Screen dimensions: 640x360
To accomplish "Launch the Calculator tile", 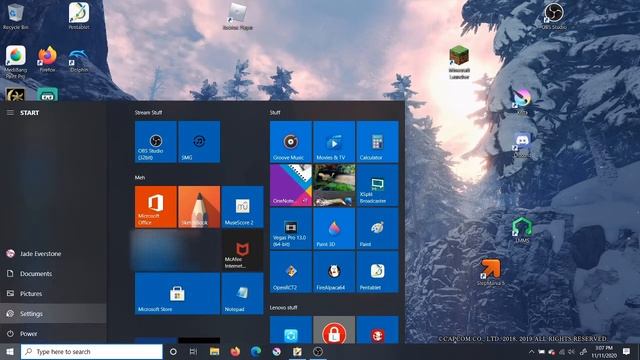I will click(x=377, y=142).
